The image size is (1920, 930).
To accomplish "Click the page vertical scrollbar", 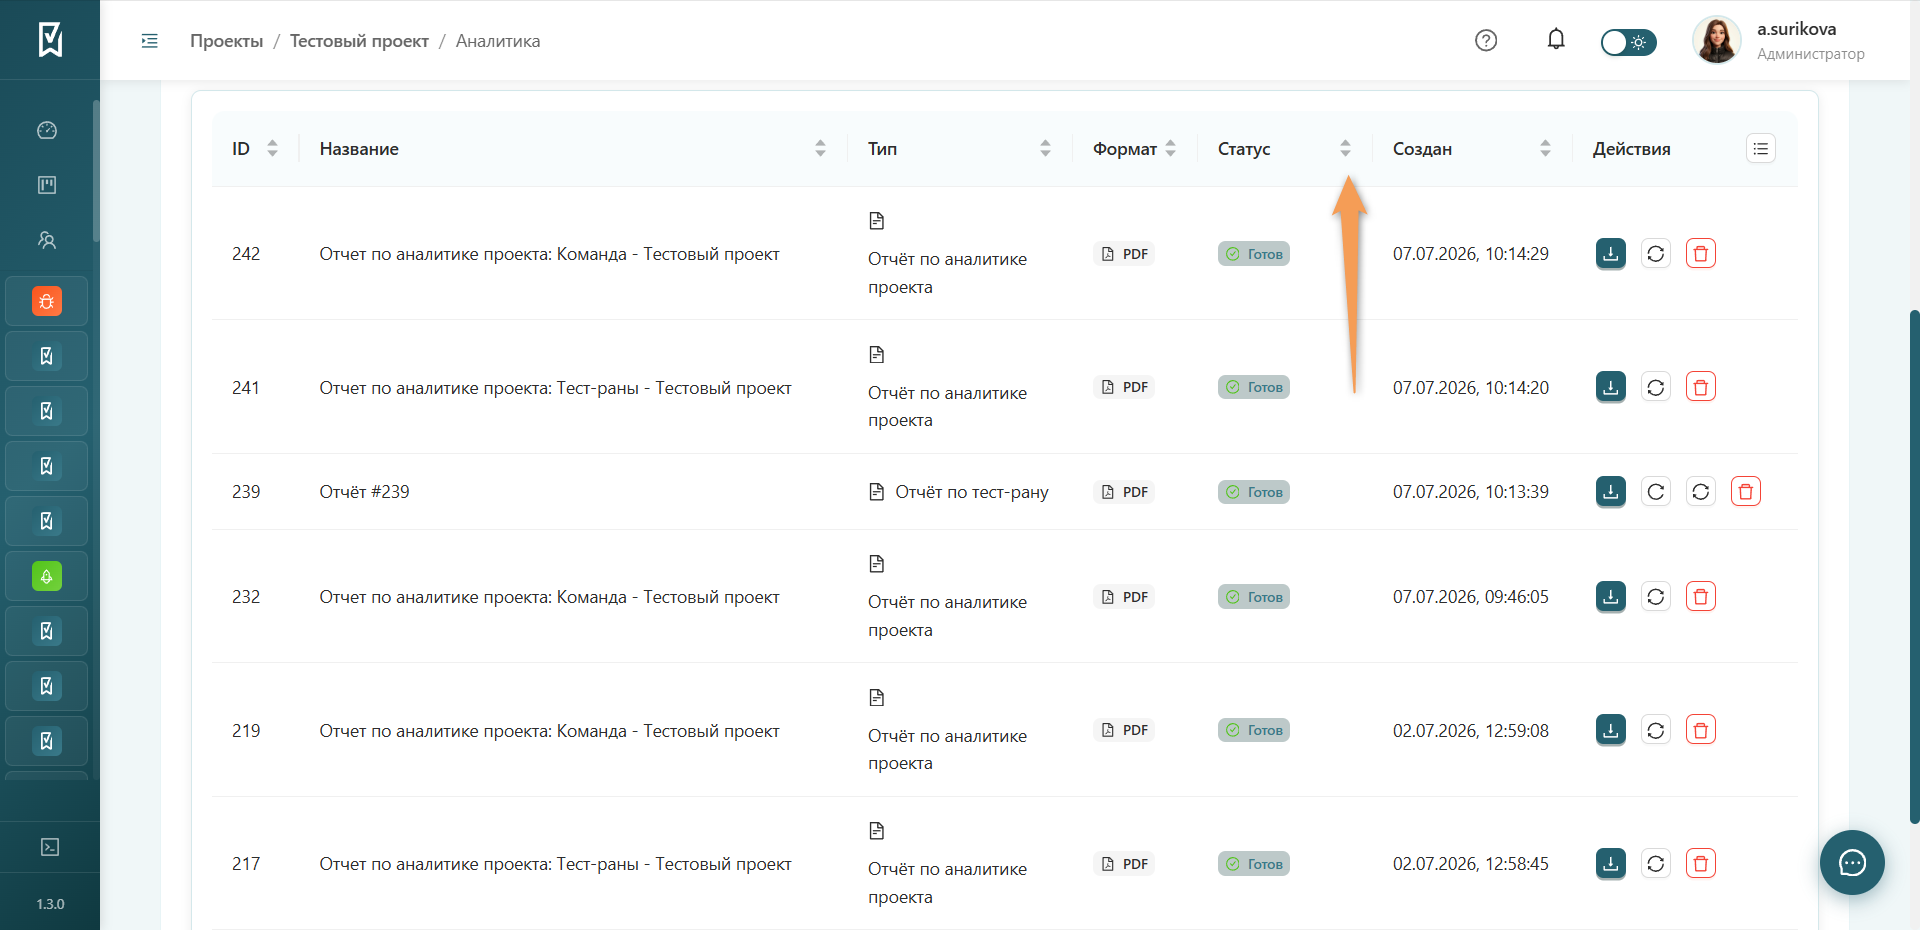I will tap(1914, 567).
